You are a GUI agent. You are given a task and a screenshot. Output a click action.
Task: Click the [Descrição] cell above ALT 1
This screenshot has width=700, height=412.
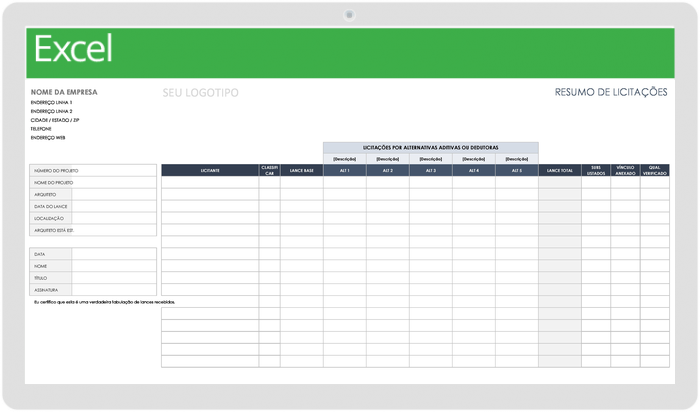tap(345, 159)
